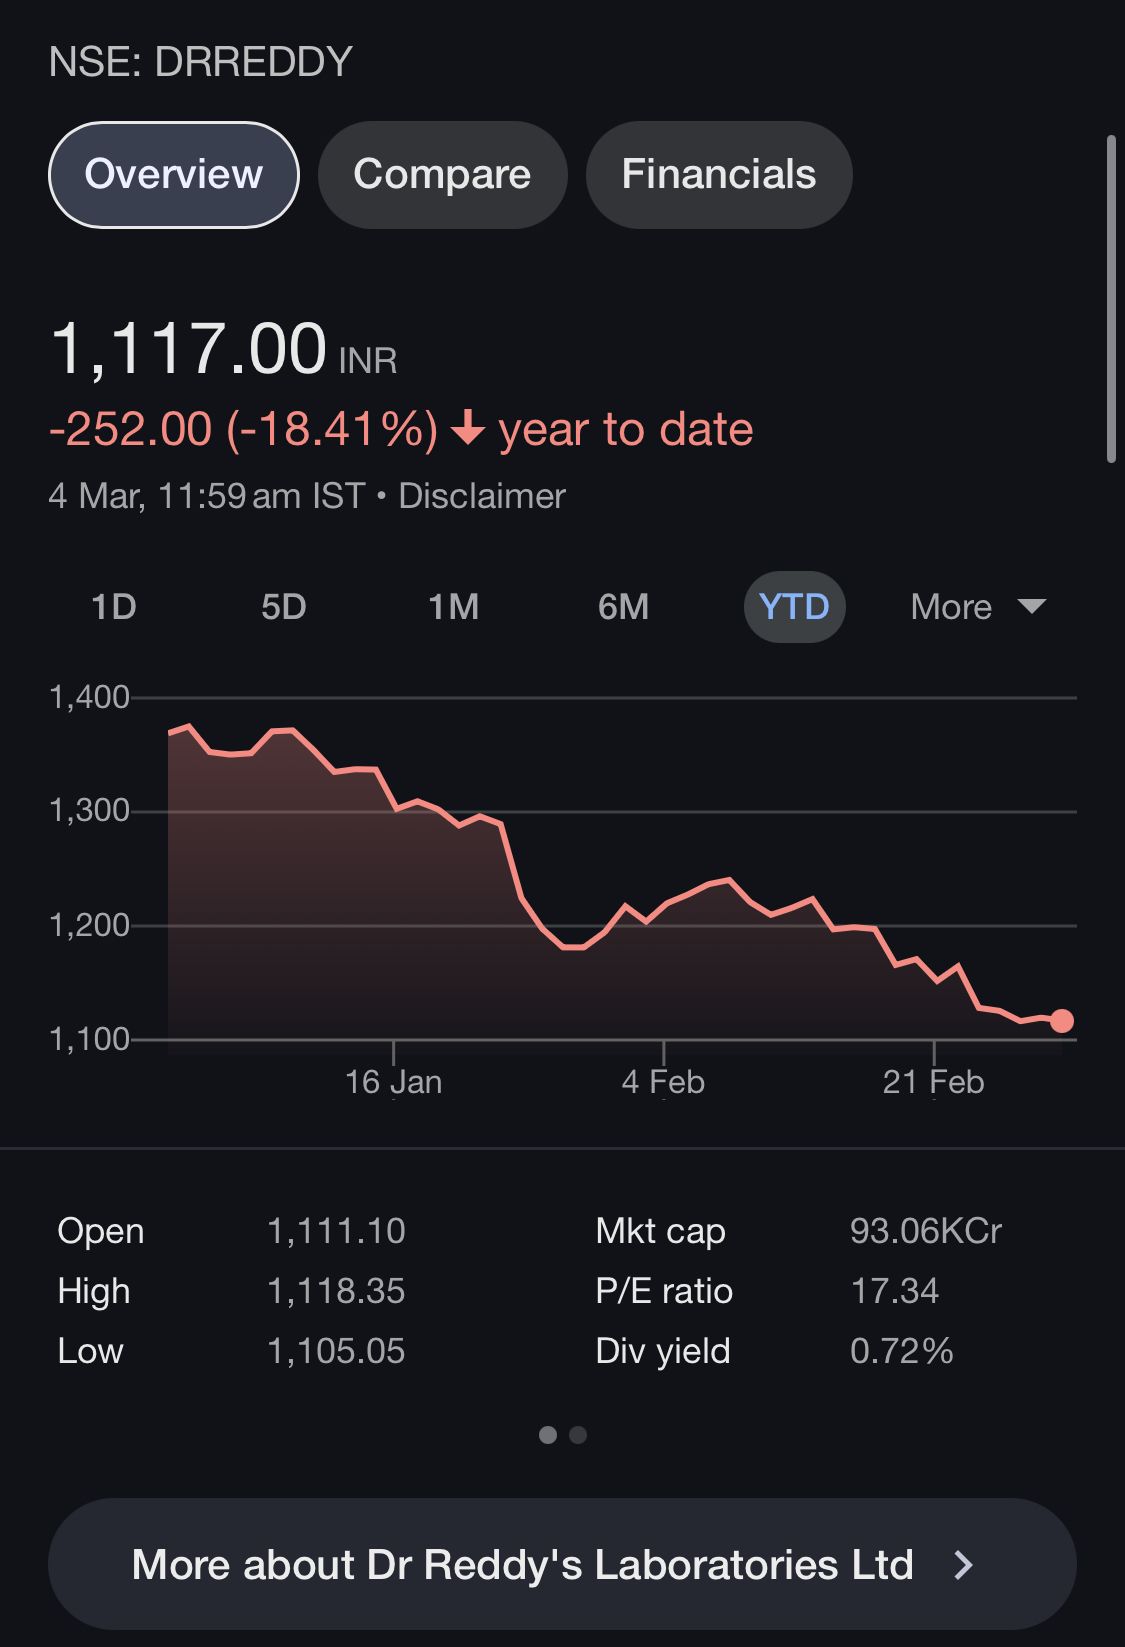Click the 4 Feb axis marker

tap(663, 1081)
